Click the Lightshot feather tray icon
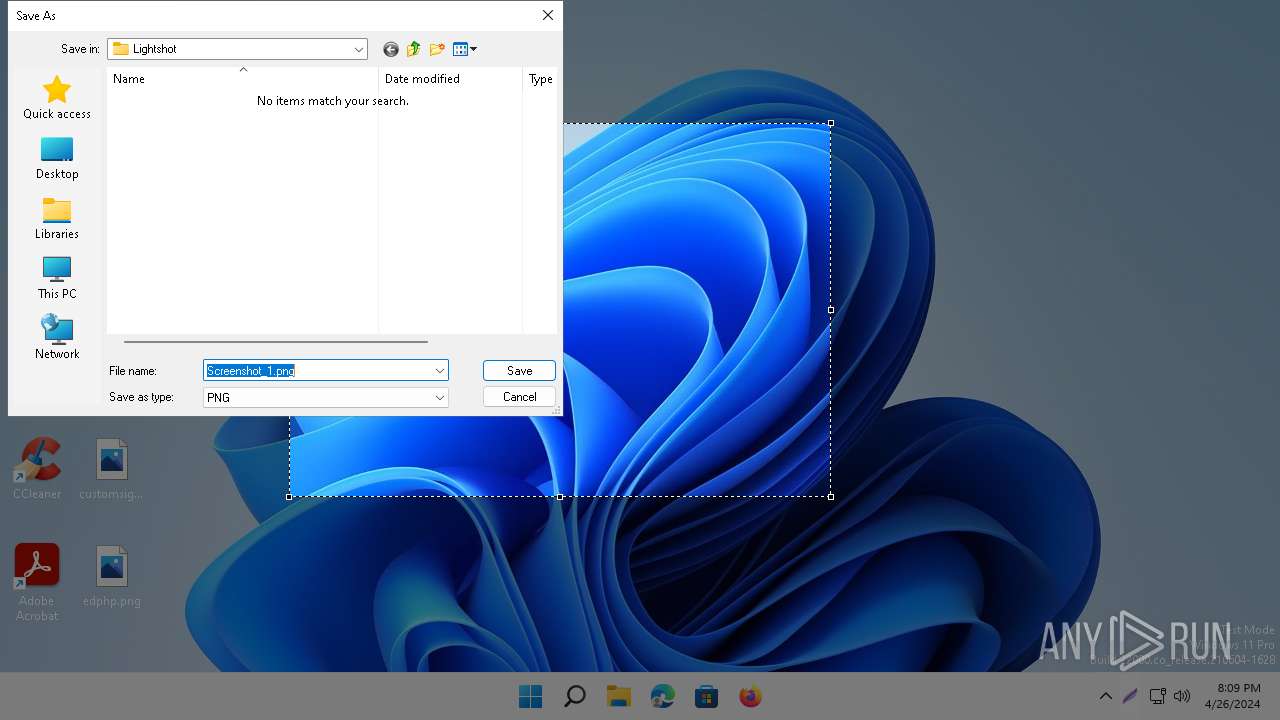 (x=1130, y=696)
